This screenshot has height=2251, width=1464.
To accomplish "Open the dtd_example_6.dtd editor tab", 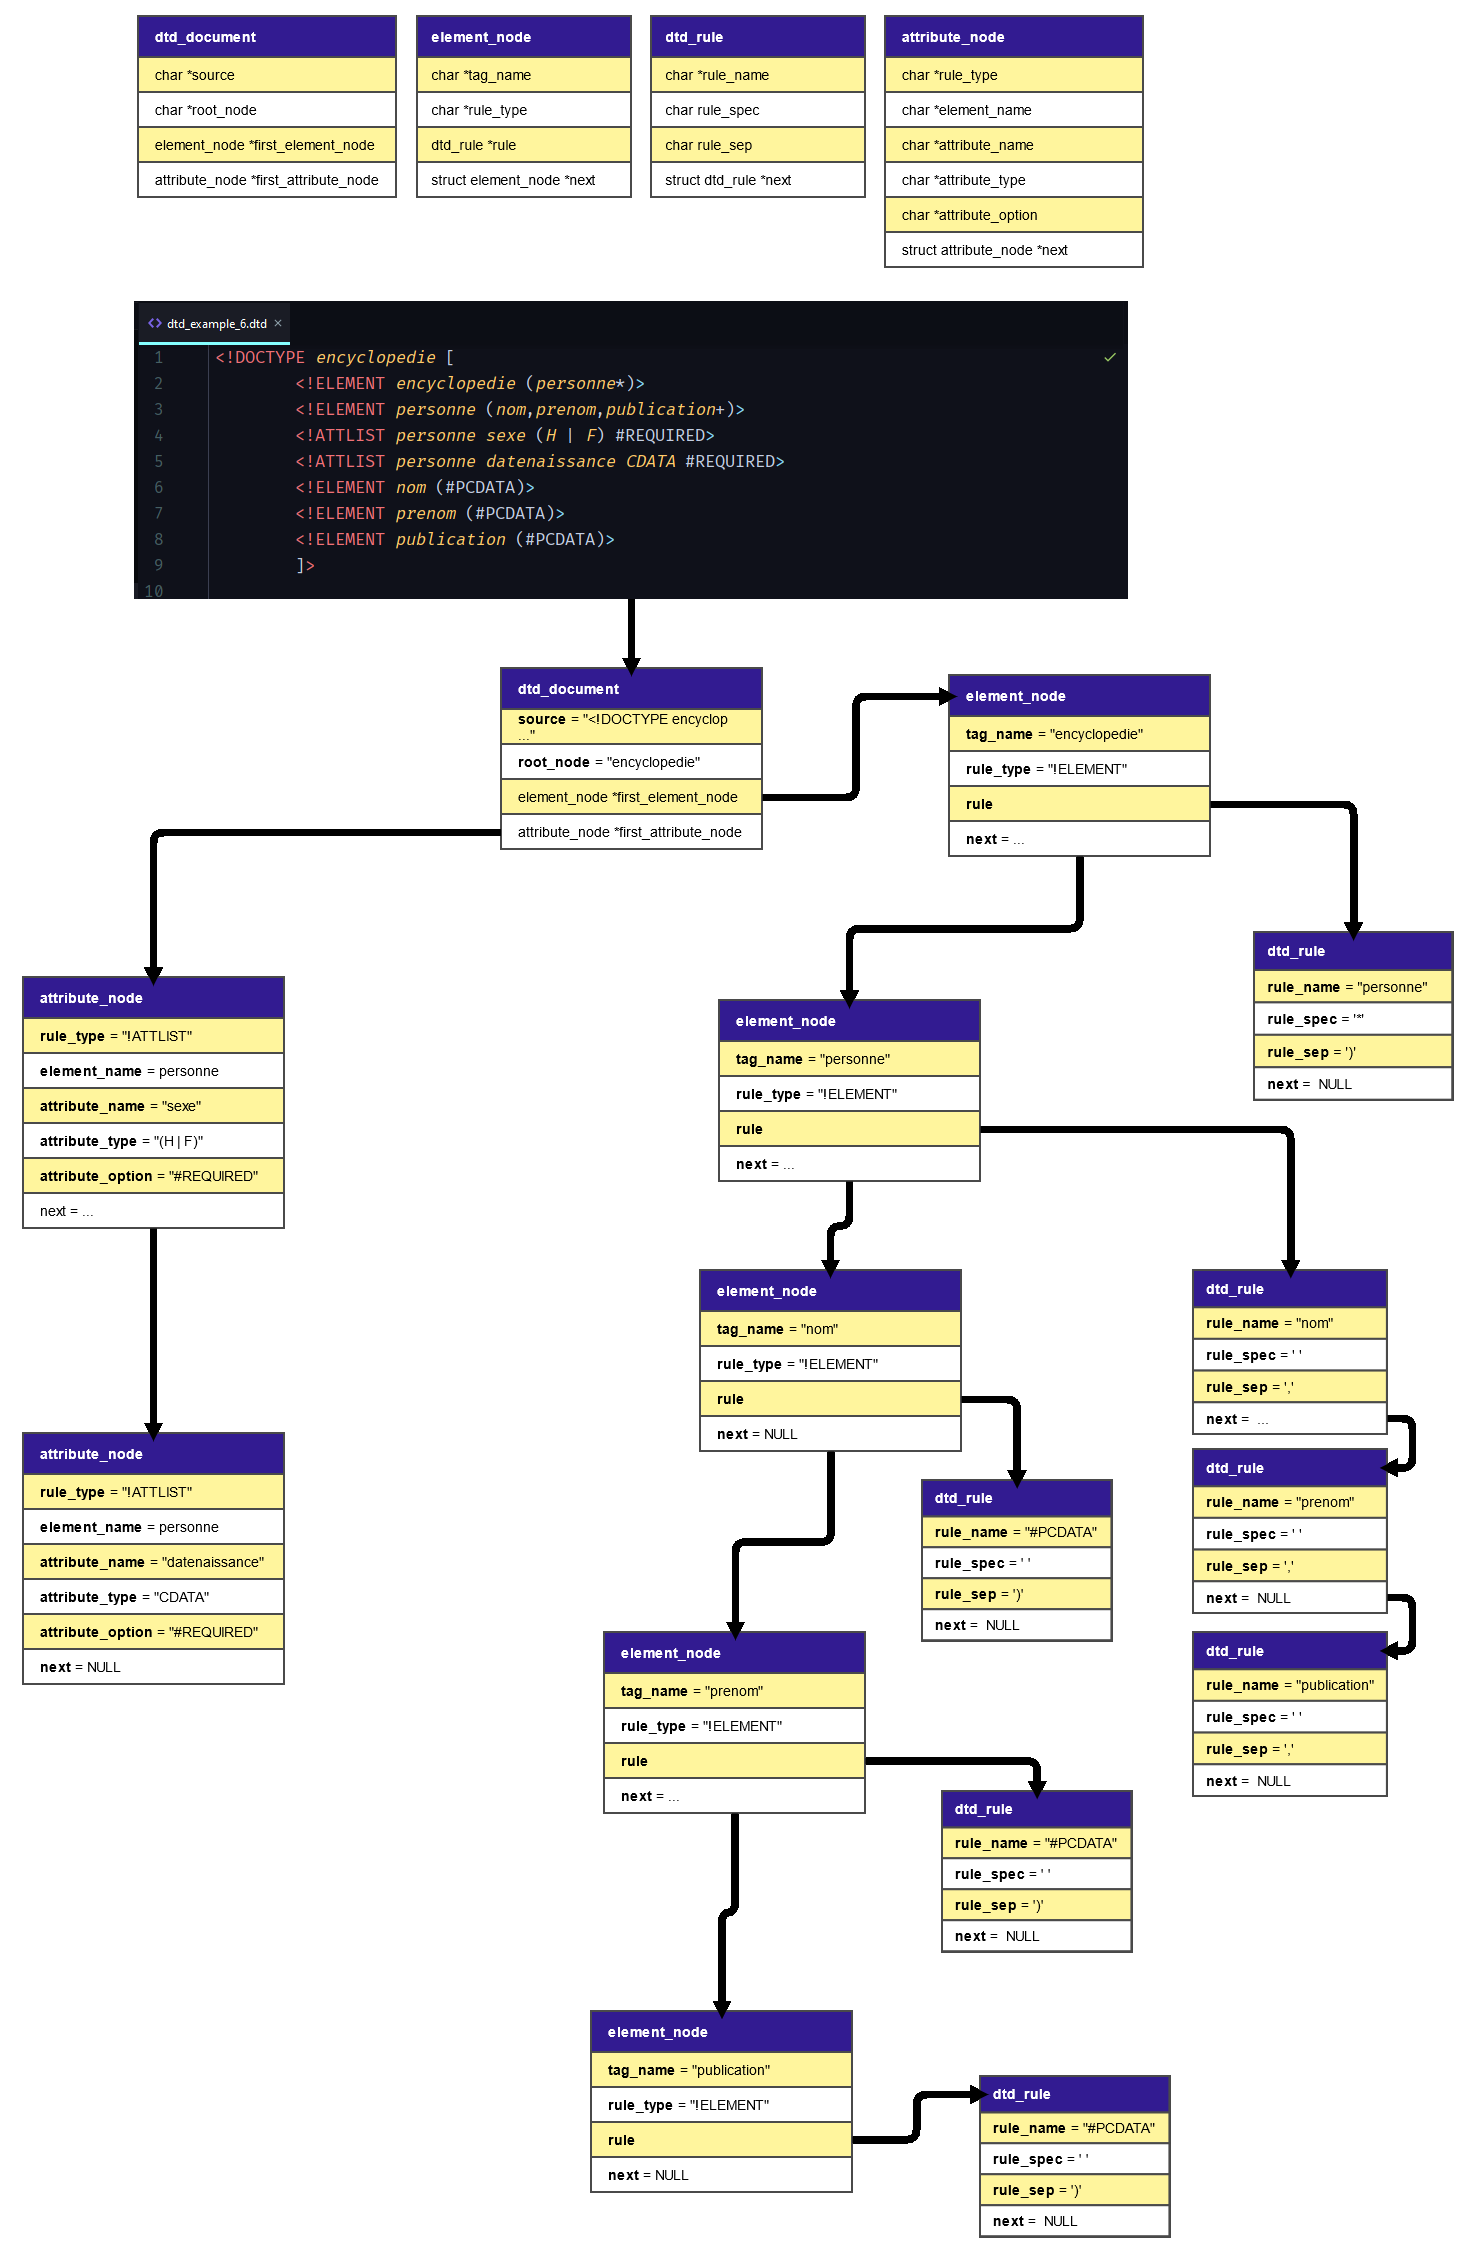I will point(213,324).
